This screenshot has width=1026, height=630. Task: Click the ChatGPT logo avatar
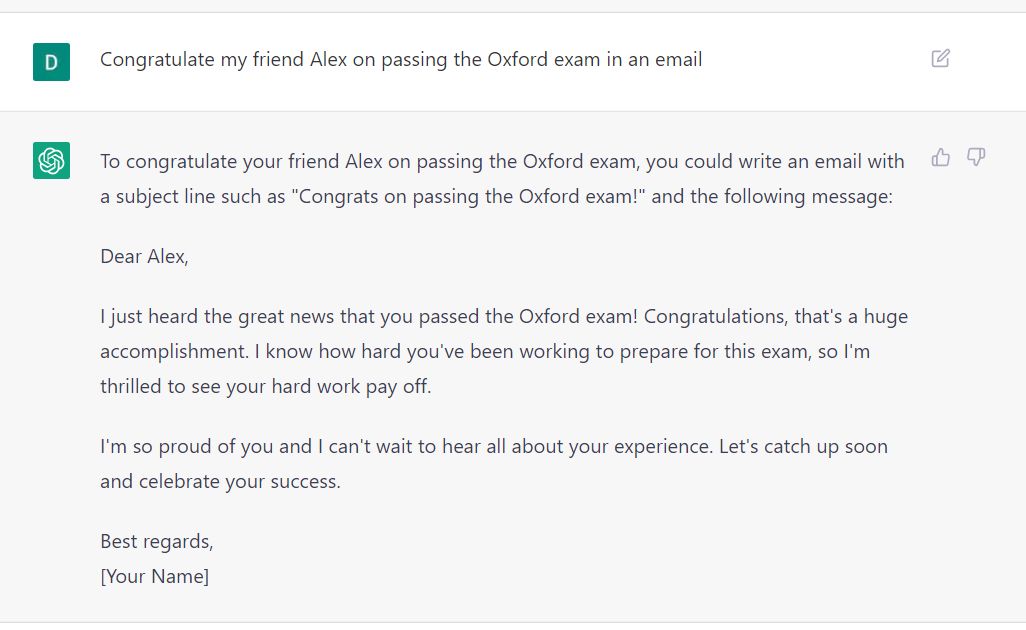tap(51, 160)
